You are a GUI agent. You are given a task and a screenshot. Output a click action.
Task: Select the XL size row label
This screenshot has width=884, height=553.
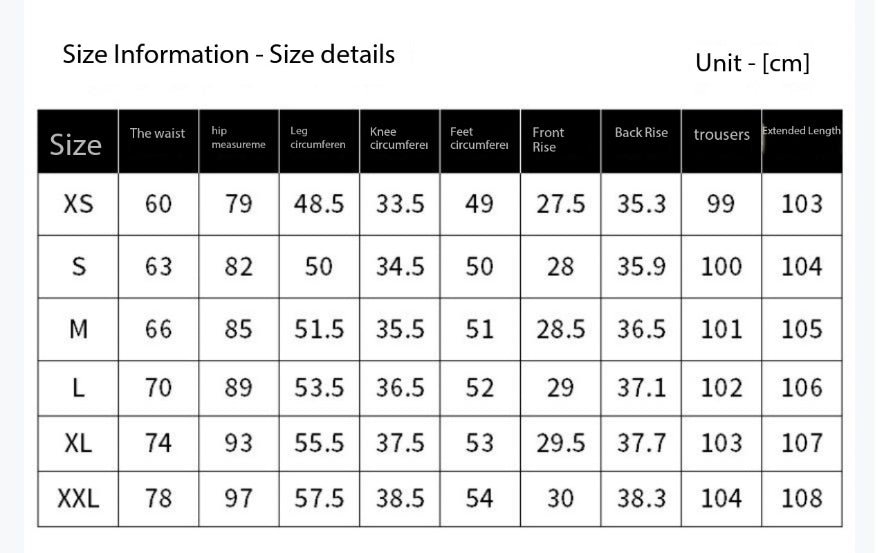pos(78,443)
